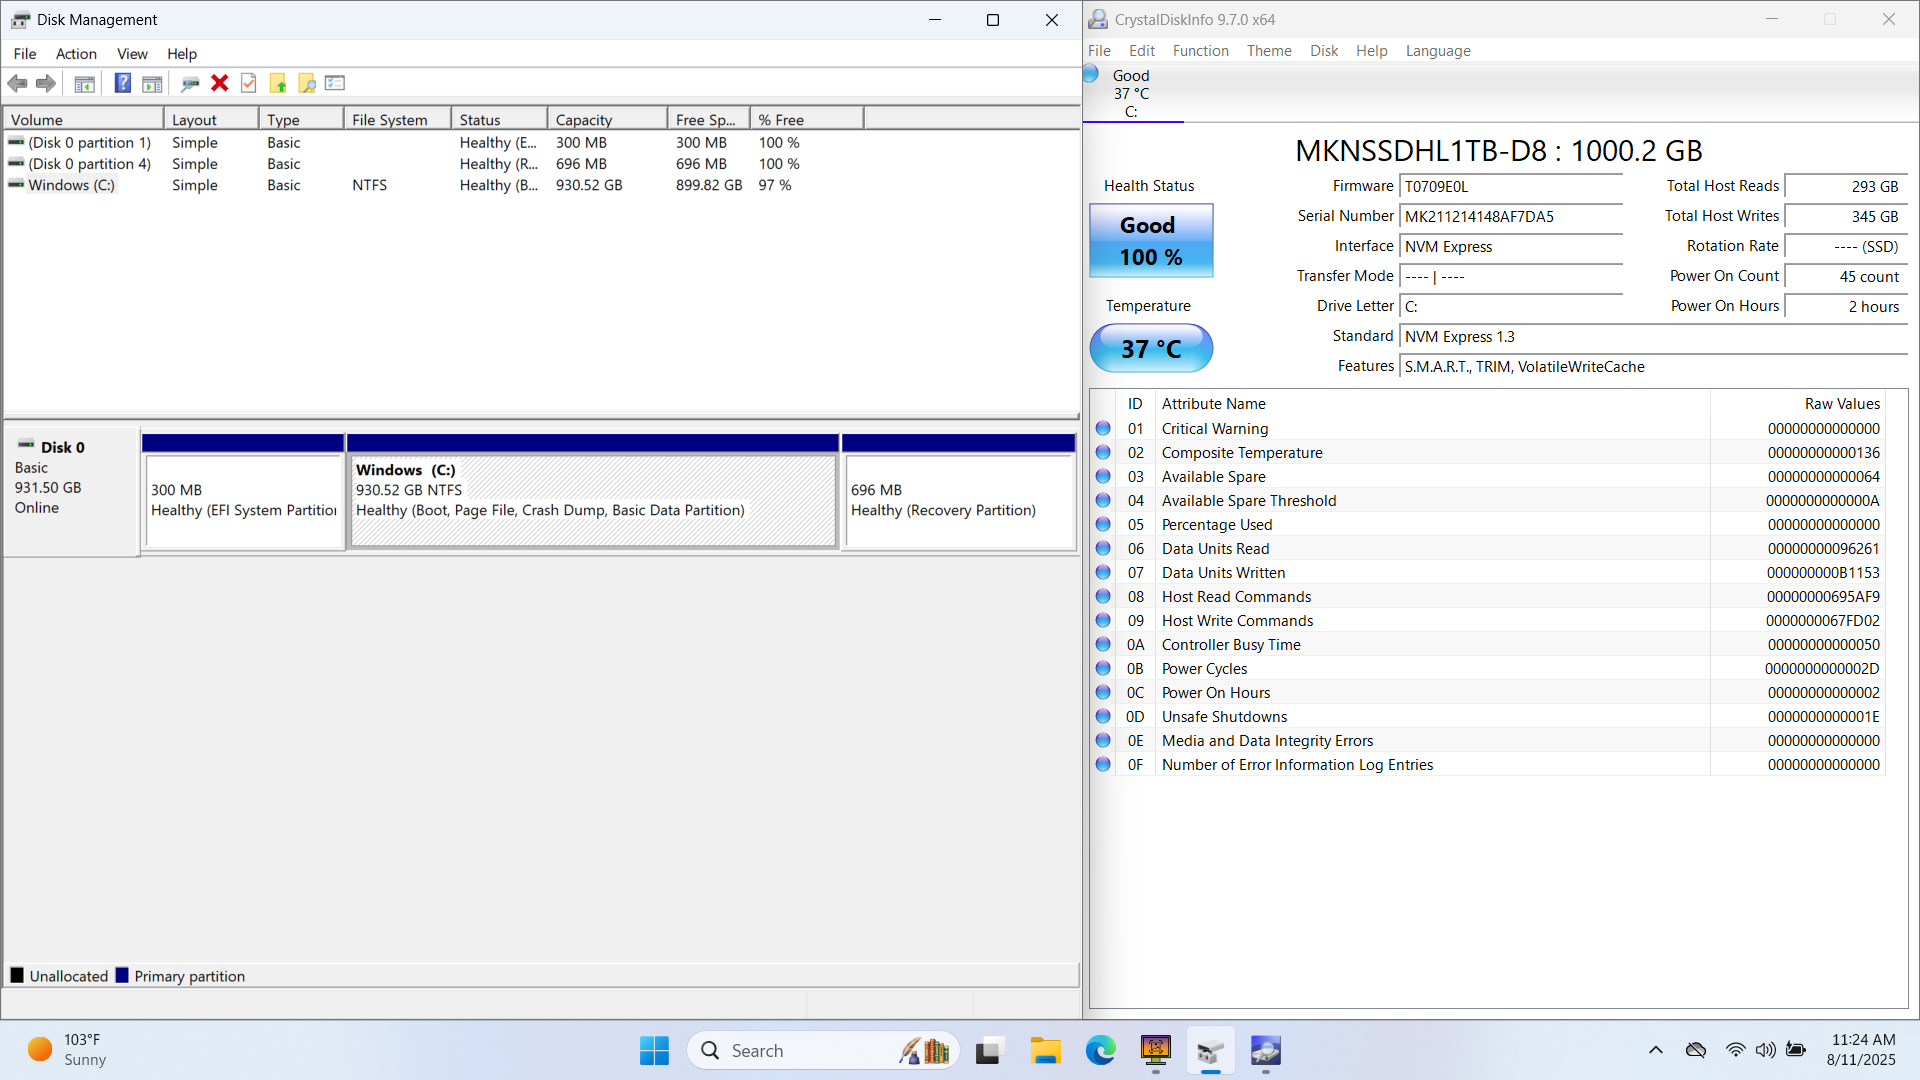Click the Show/Hide Console Tree toolbar icon

coord(85,83)
